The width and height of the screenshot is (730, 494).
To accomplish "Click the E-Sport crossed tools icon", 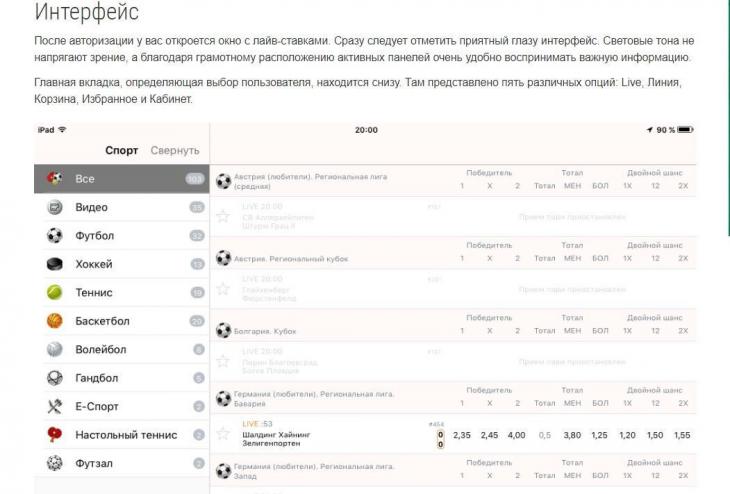I will 54,407.
